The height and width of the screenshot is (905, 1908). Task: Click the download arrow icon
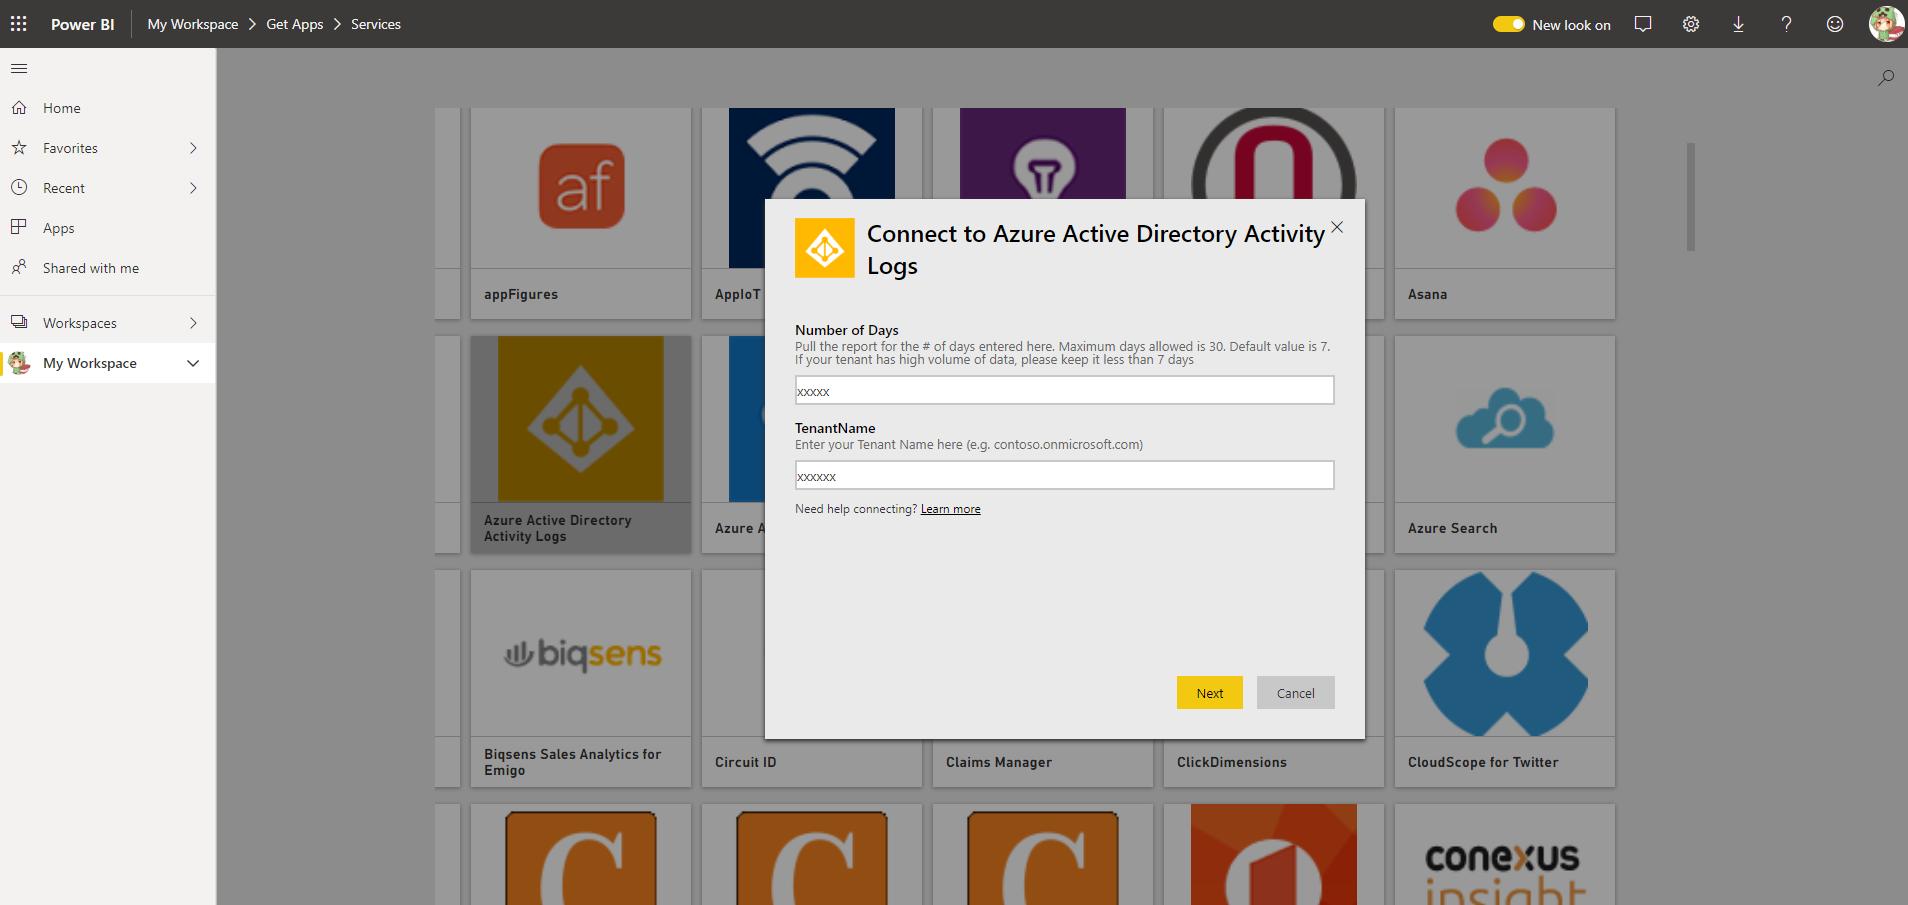1739,24
